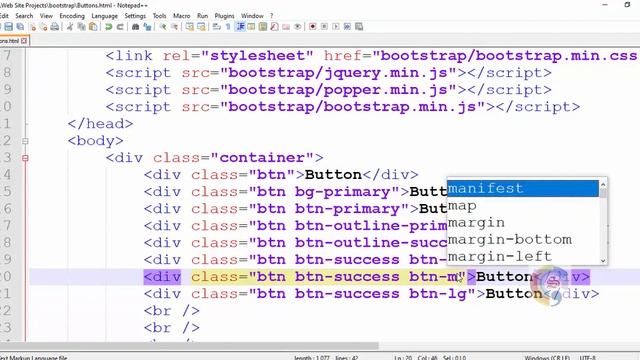
Task: Click the Save file toolbar icon
Action: [8, 27]
